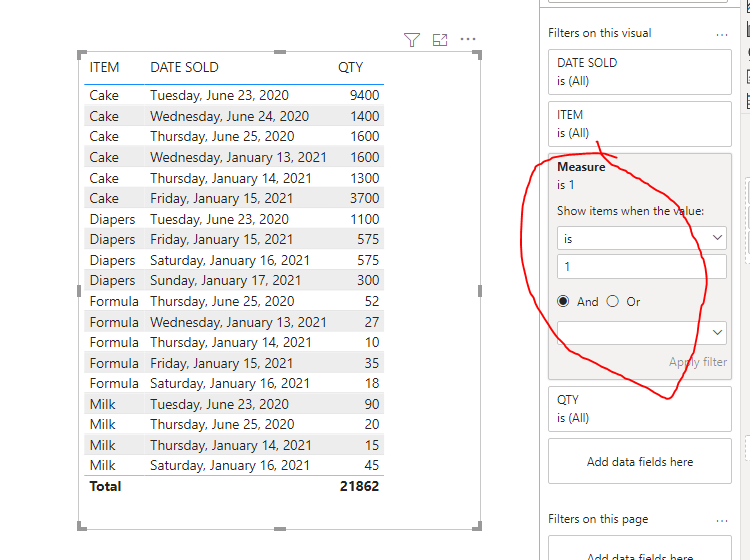
Task: Click the quantity 1300 cell
Action: 364,178
